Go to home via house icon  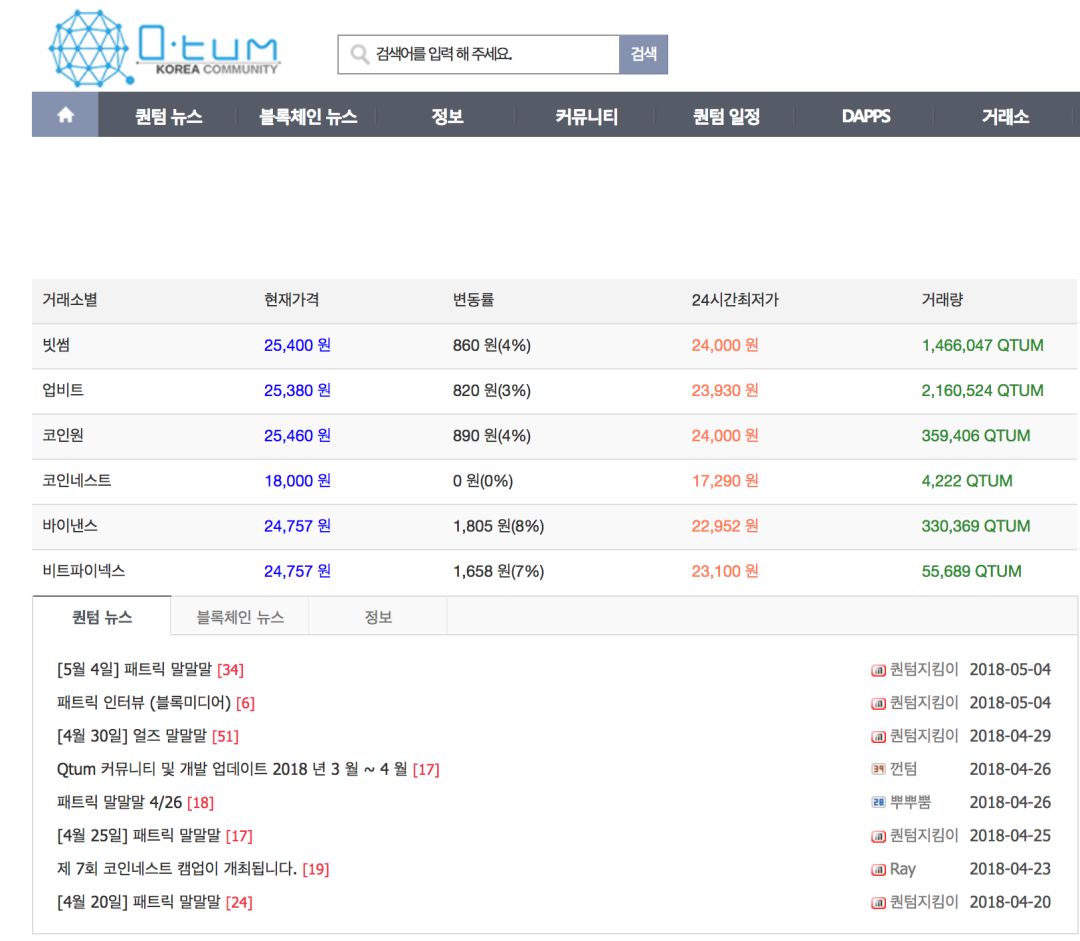point(65,115)
